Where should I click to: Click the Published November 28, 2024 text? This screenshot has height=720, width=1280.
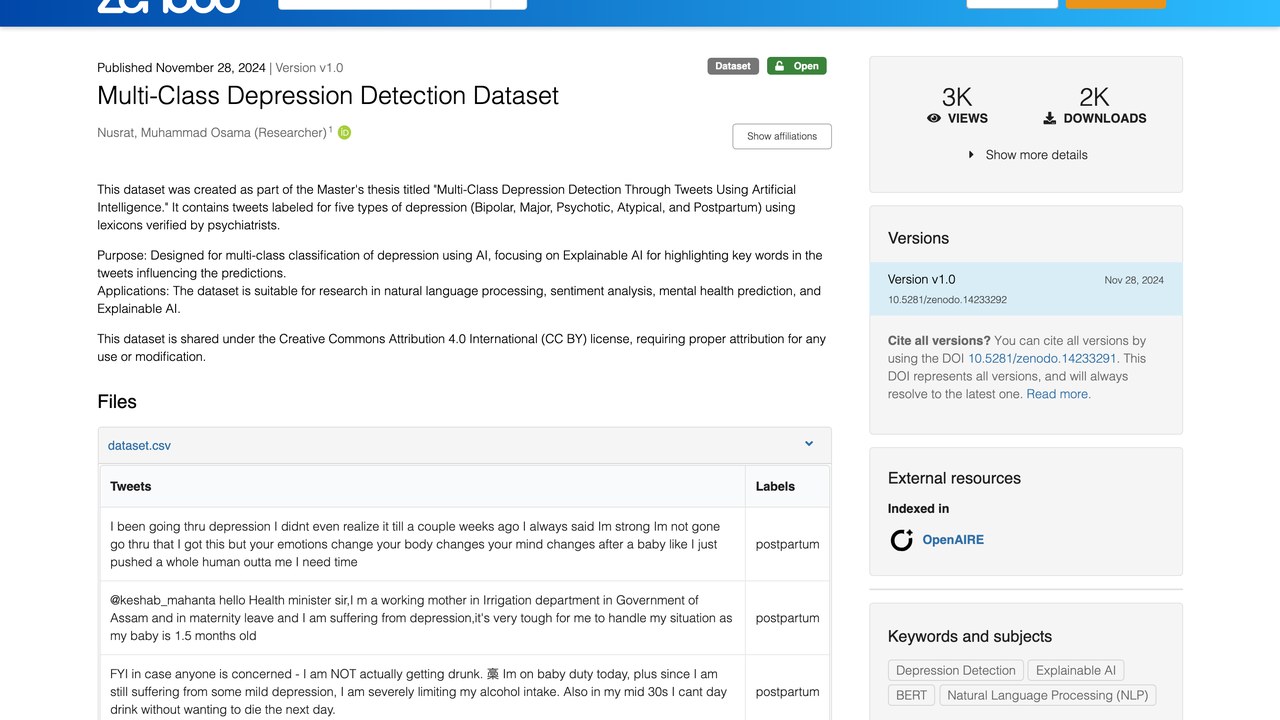click(181, 68)
